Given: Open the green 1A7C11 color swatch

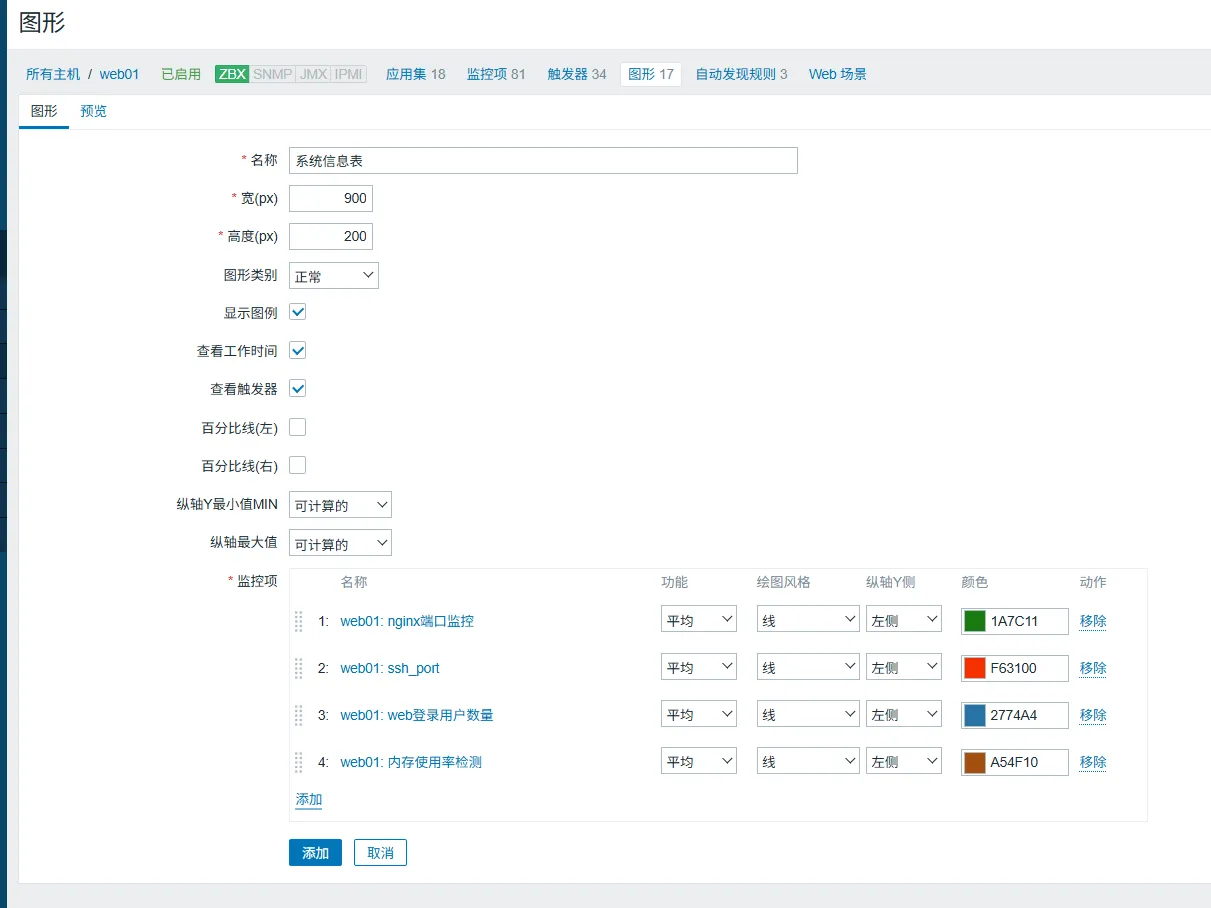Looking at the screenshot, I should click(974, 621).
